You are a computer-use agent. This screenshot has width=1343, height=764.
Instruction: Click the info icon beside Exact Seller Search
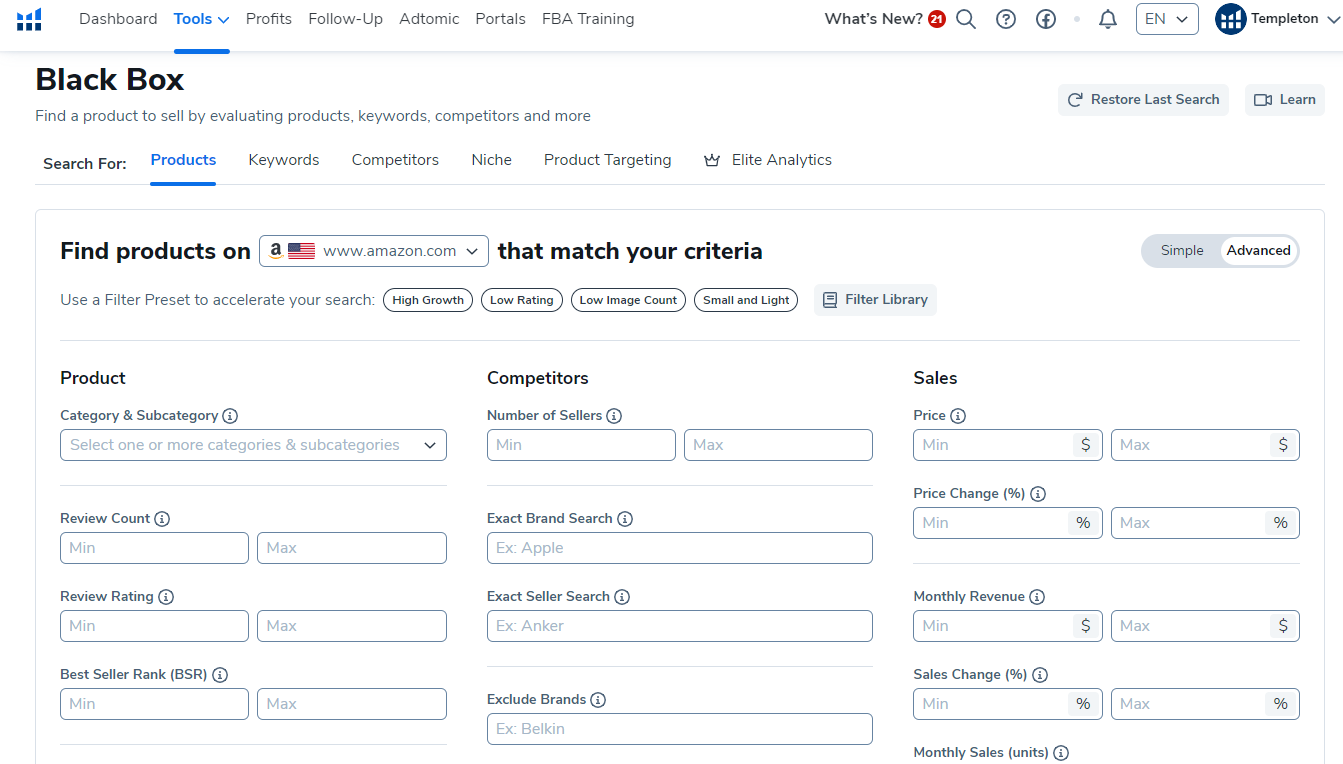[x=622, y=597]
